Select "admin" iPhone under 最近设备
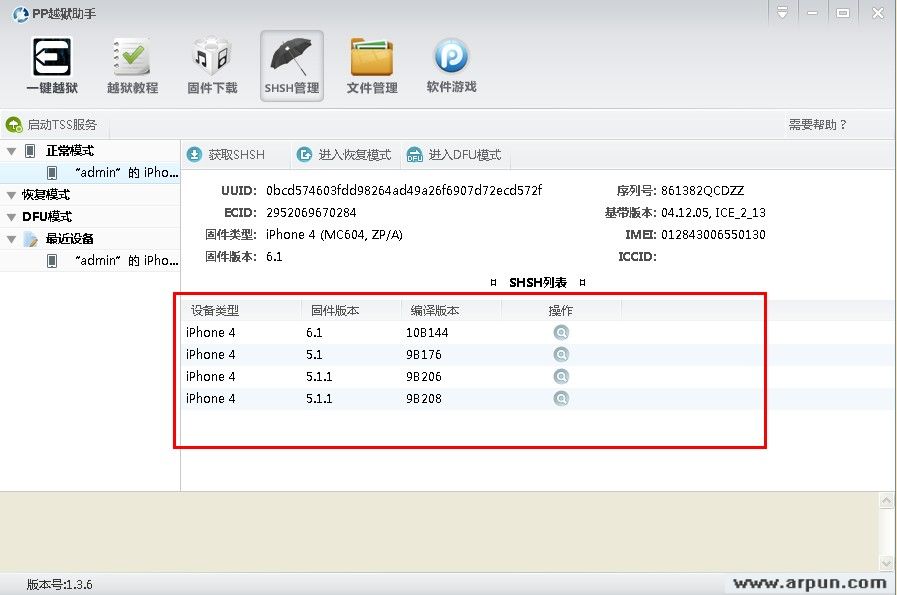The width and height of the screenshot is (897, 595). (90, 260)
